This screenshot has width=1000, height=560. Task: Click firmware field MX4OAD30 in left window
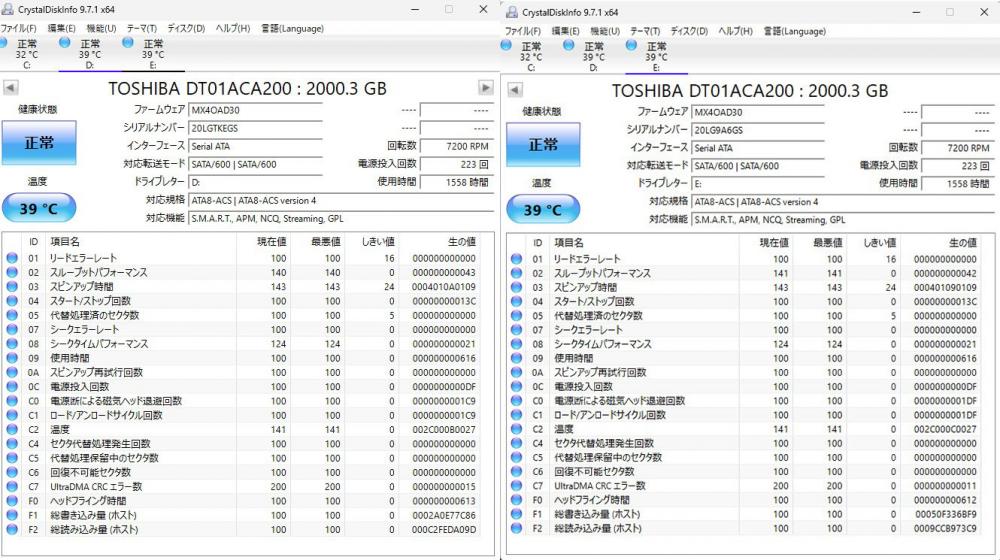pos(255,110)
